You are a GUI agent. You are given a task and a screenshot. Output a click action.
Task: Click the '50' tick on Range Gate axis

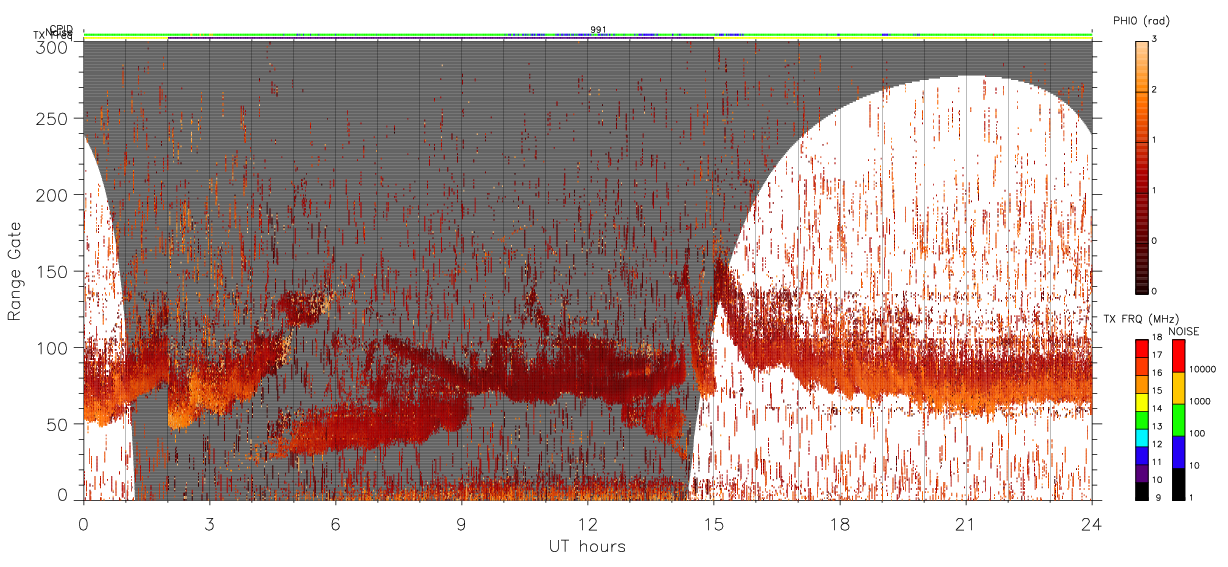coord(58,423)
